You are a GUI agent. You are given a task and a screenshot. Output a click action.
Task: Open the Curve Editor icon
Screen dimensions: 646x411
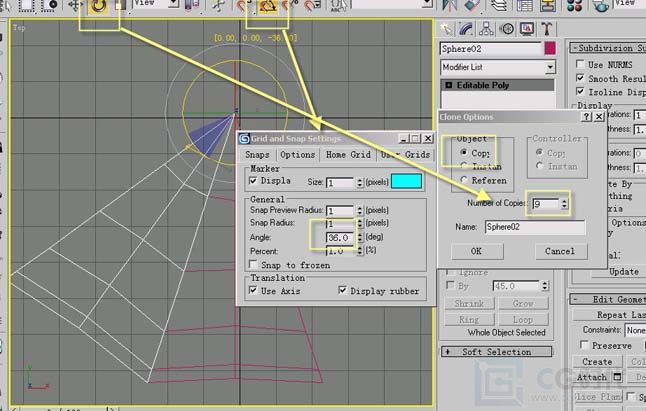coord(524,5)
